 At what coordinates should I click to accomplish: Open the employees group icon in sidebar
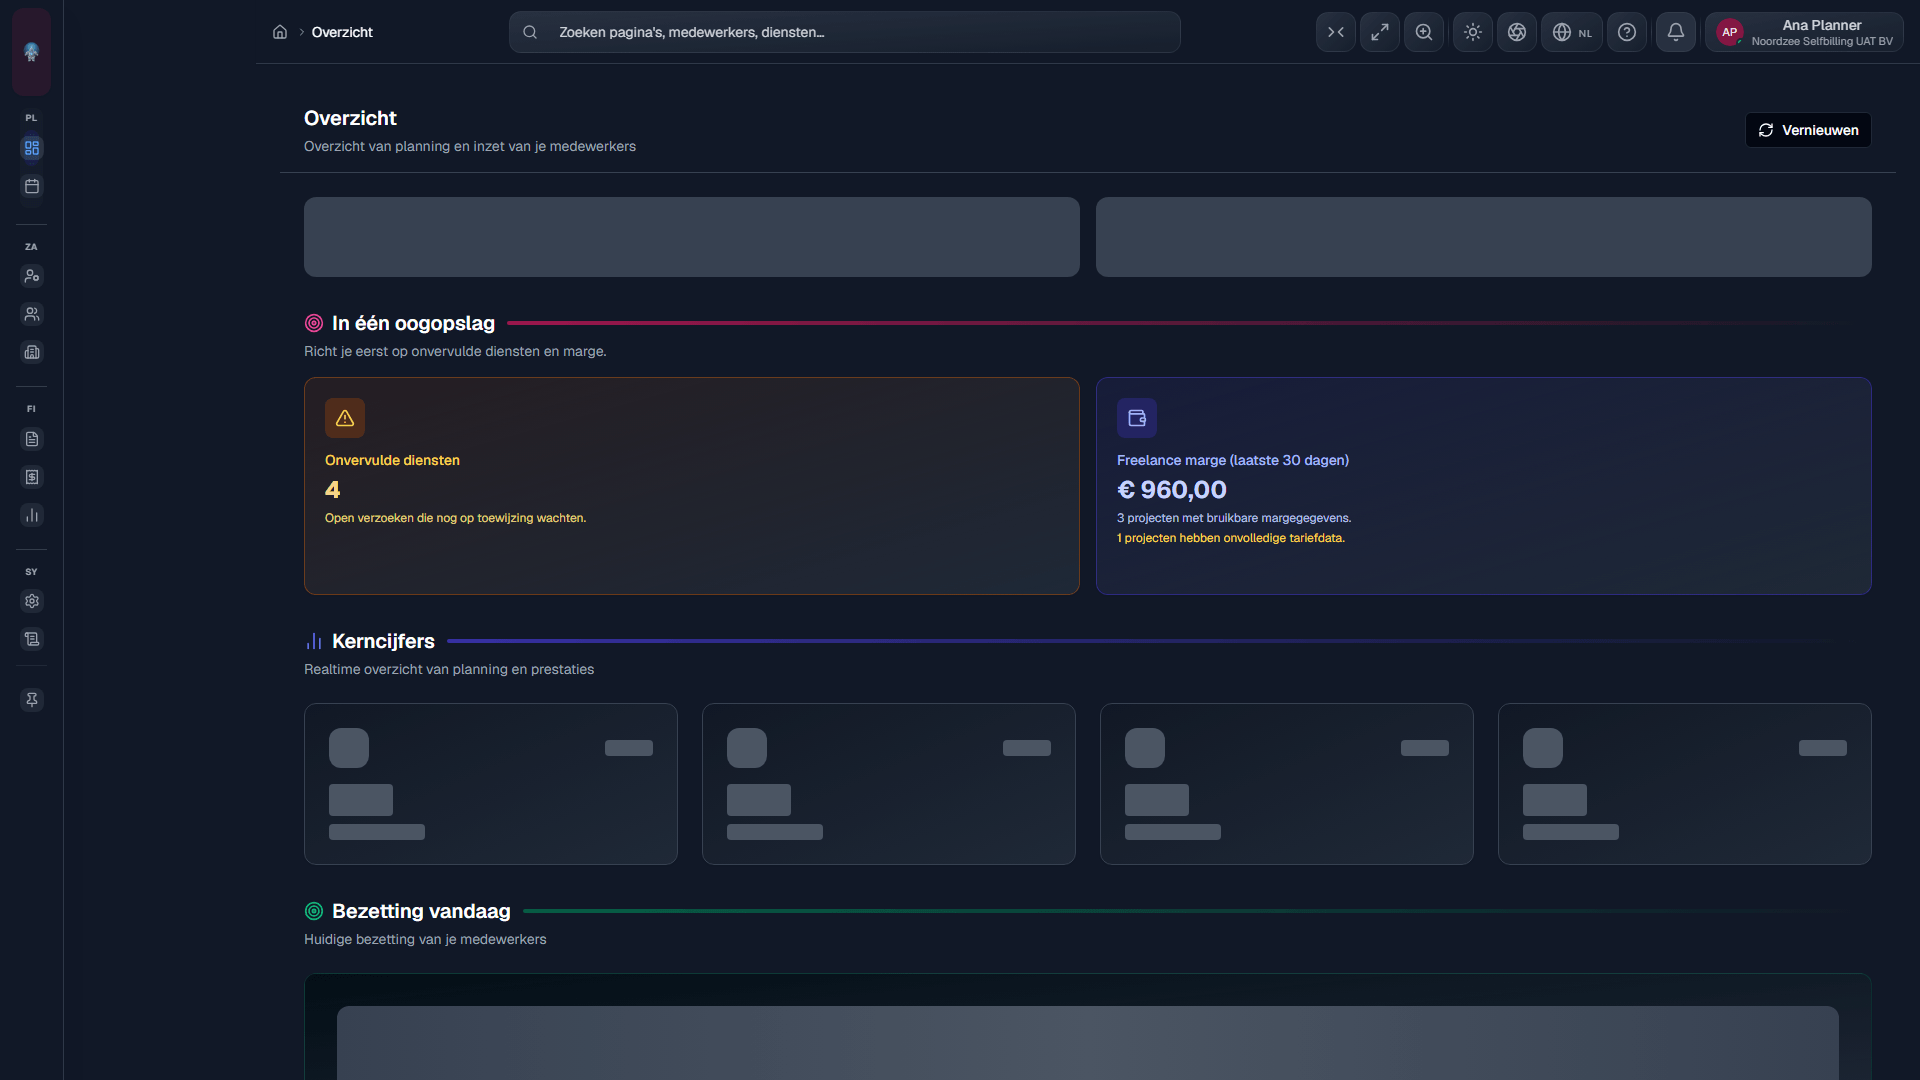[32, 314]
